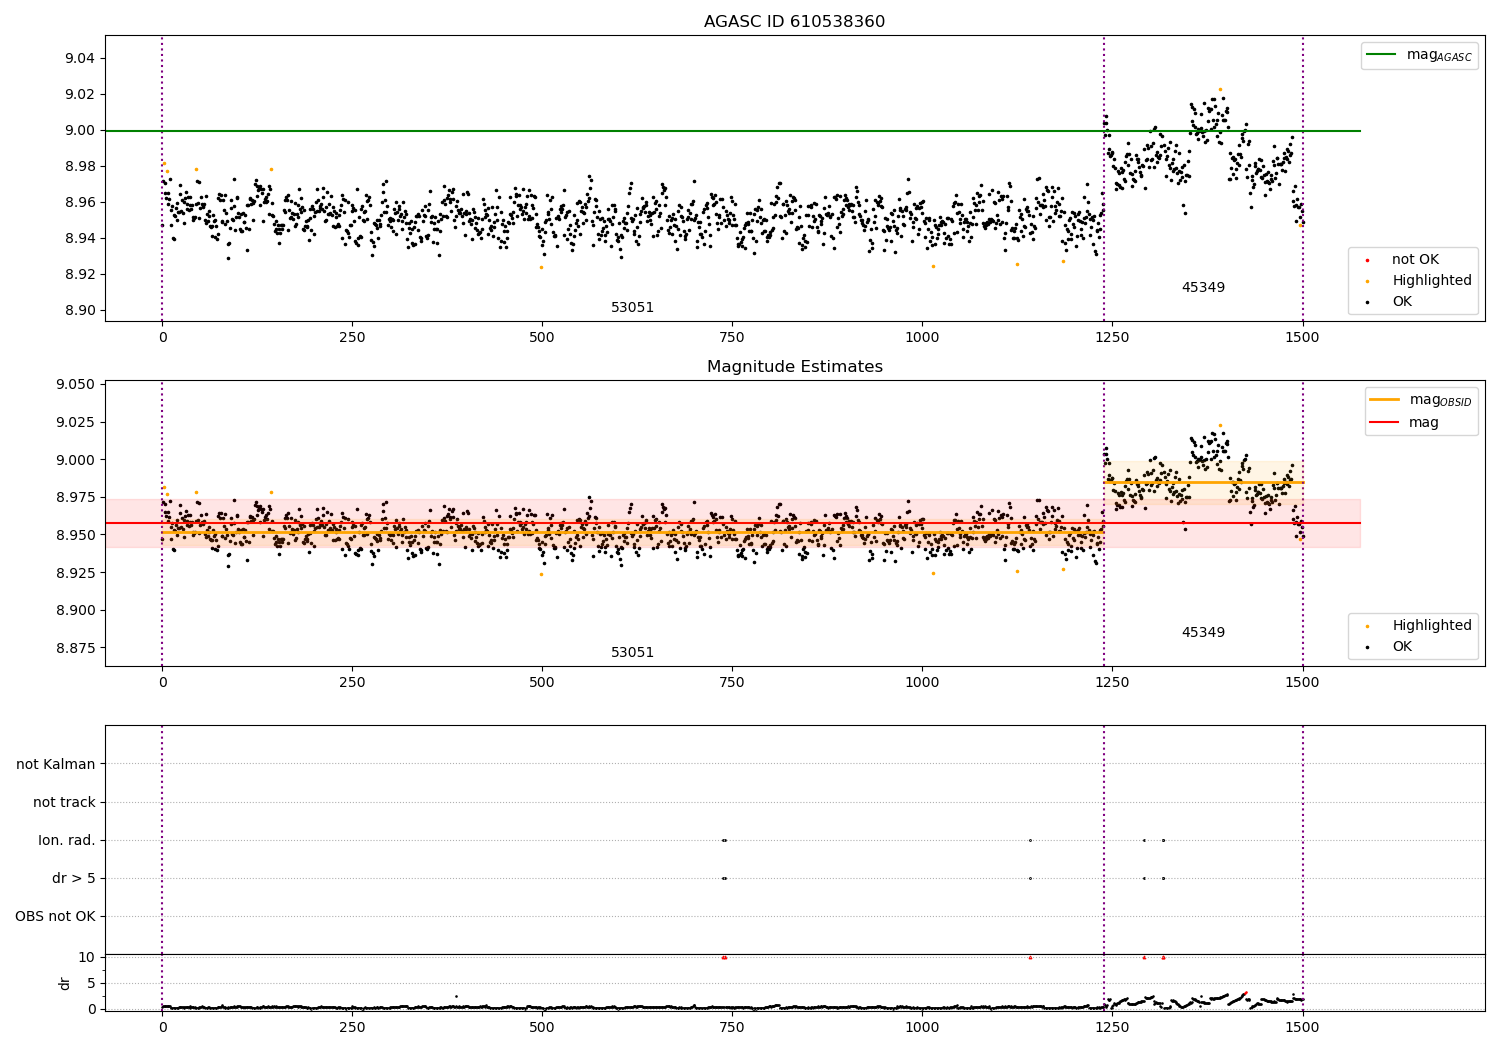Click the 8.975 tick on the middle plot
The image size is (1500, 1050).
(x=75, y=498)
